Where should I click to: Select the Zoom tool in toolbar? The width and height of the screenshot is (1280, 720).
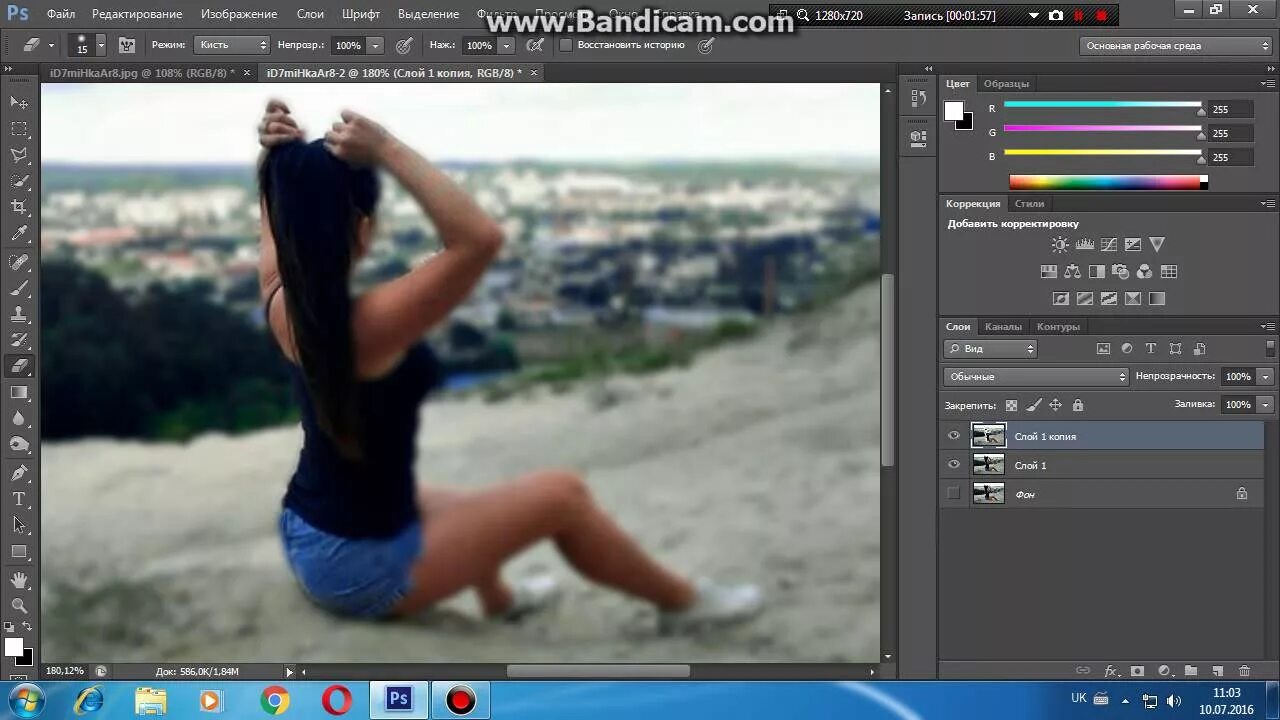19,606
